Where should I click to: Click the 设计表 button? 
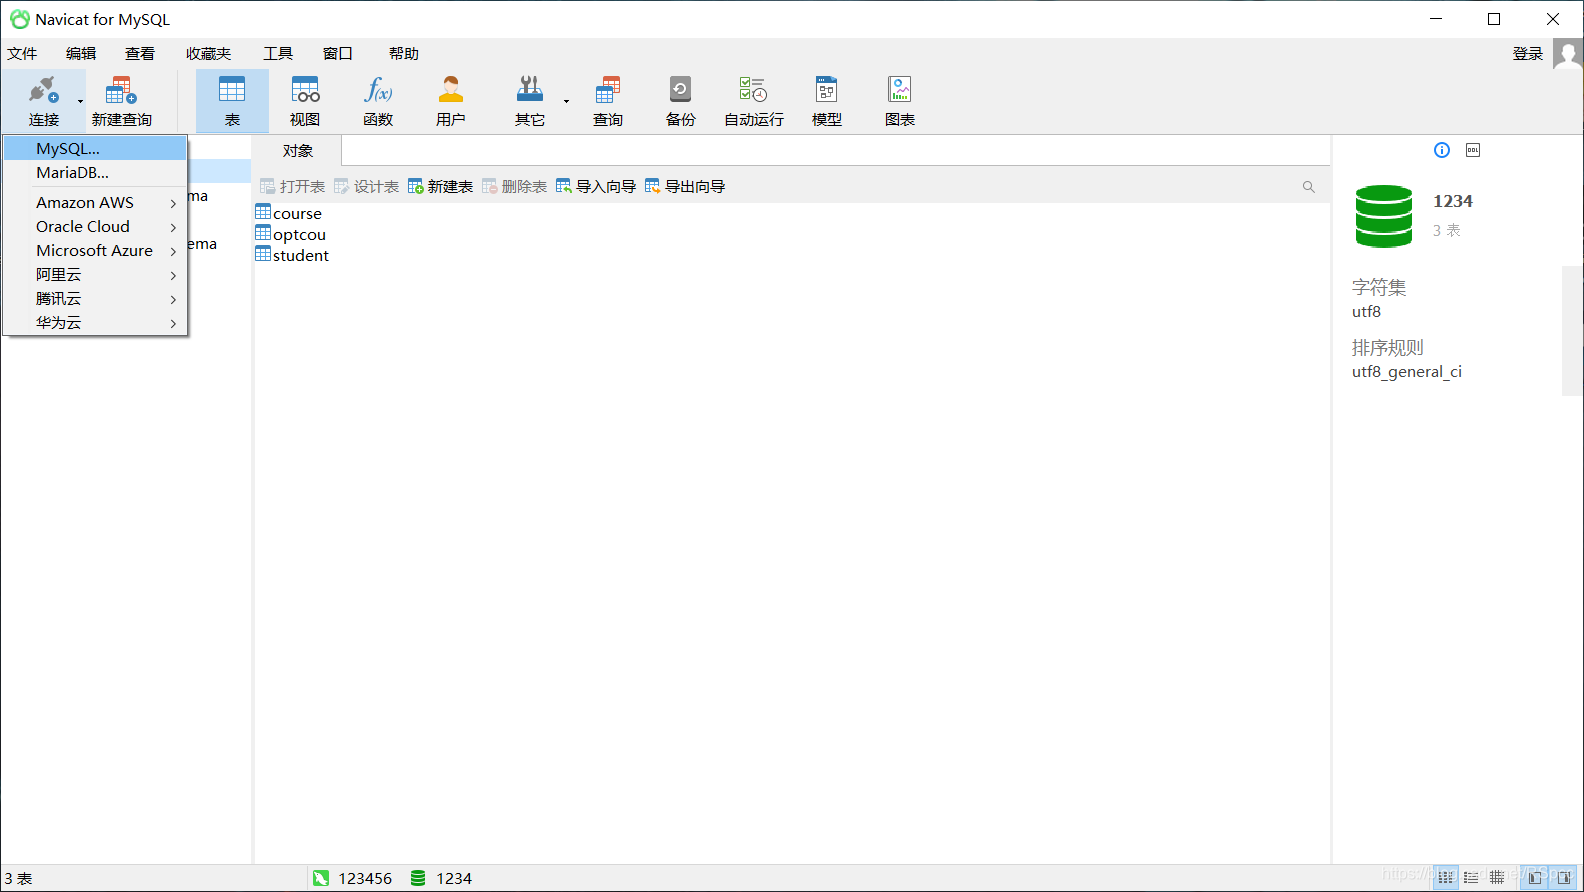[x=366, y=187]
